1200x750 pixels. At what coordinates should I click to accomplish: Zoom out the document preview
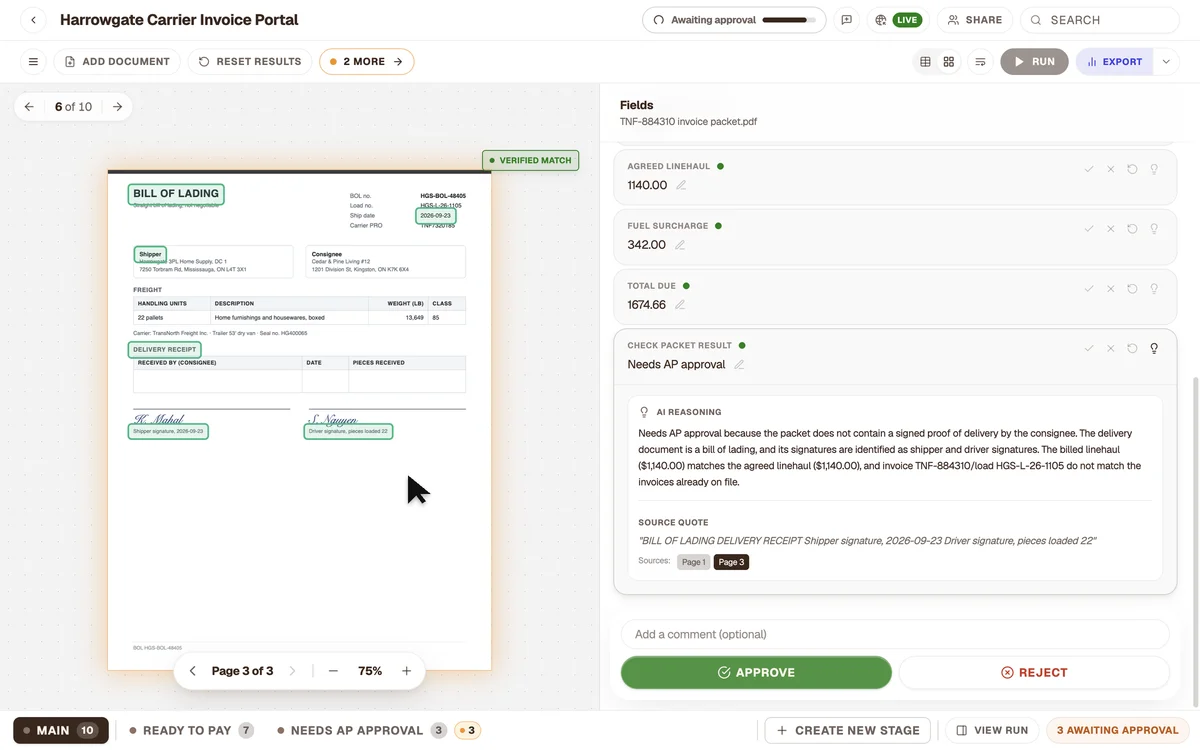(333, 671)
